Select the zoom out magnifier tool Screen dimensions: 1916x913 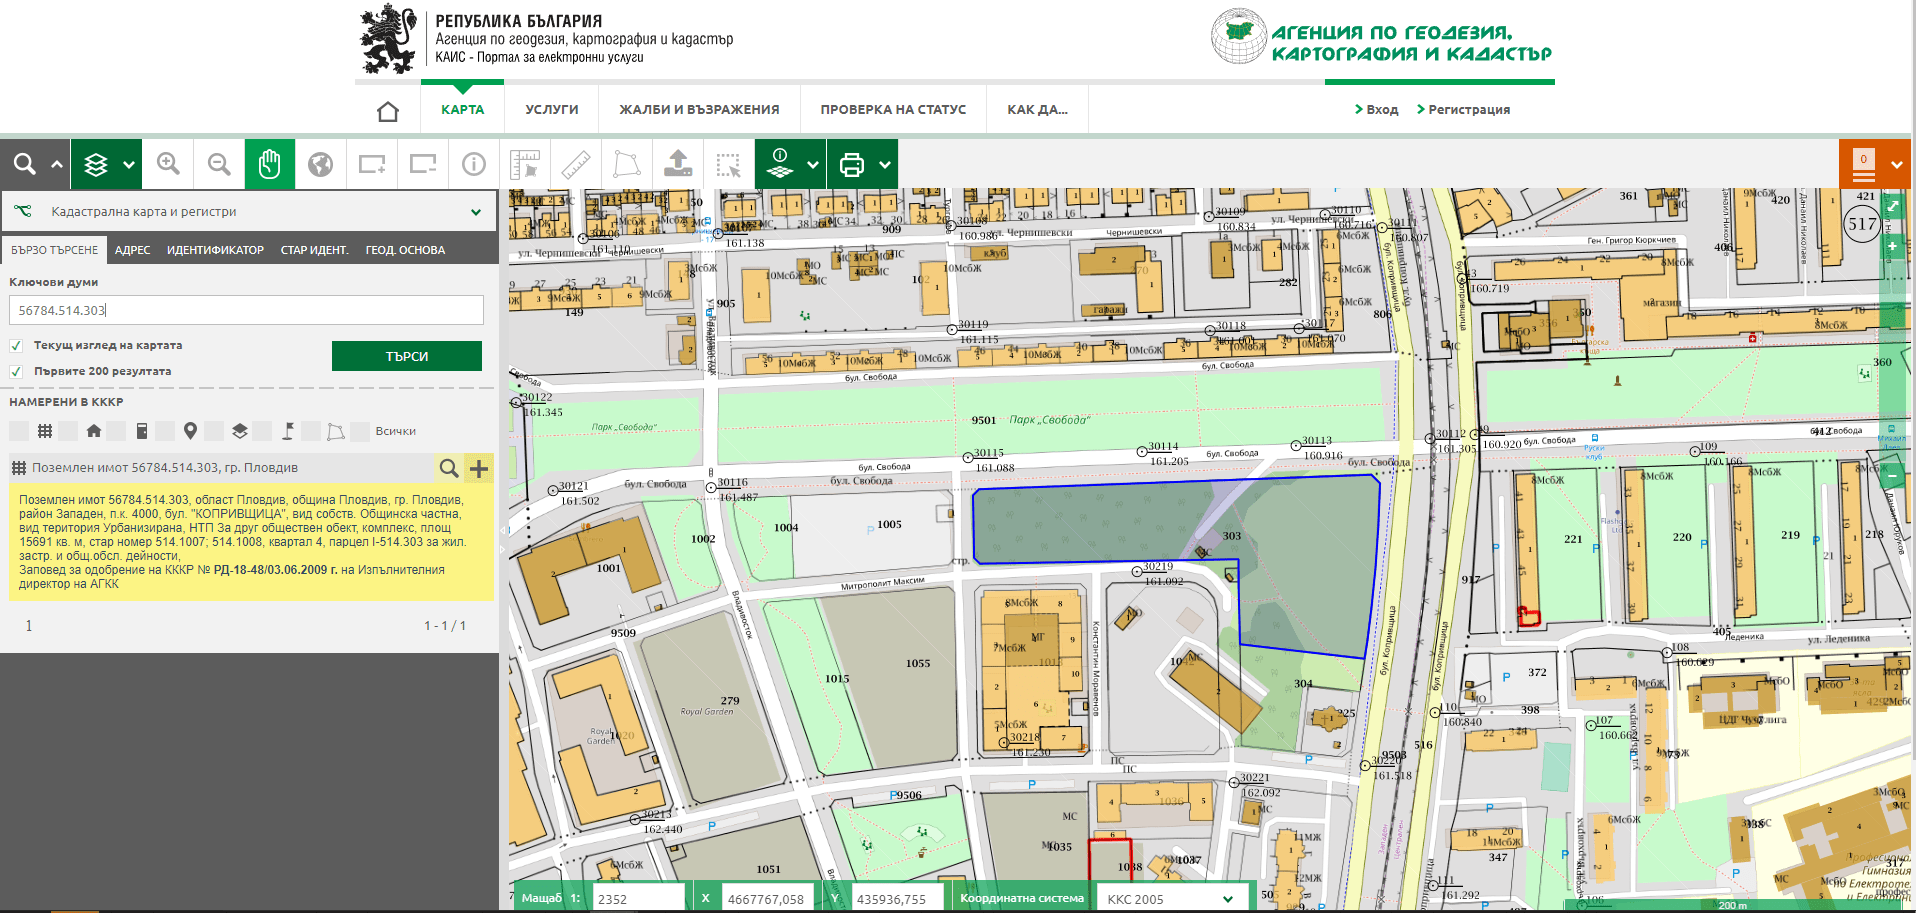click(x=219, y=164)
